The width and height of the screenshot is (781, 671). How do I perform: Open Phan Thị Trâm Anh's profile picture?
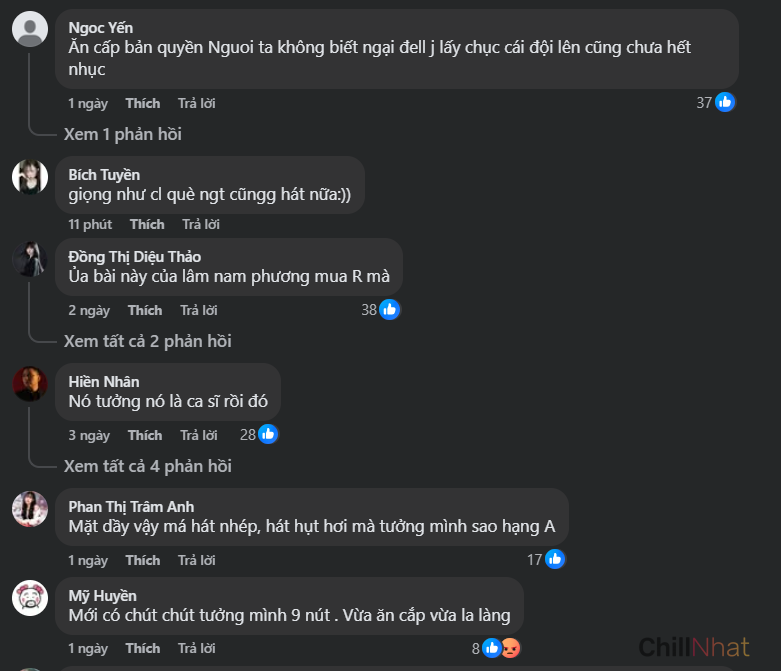click(x=30, y=508)
